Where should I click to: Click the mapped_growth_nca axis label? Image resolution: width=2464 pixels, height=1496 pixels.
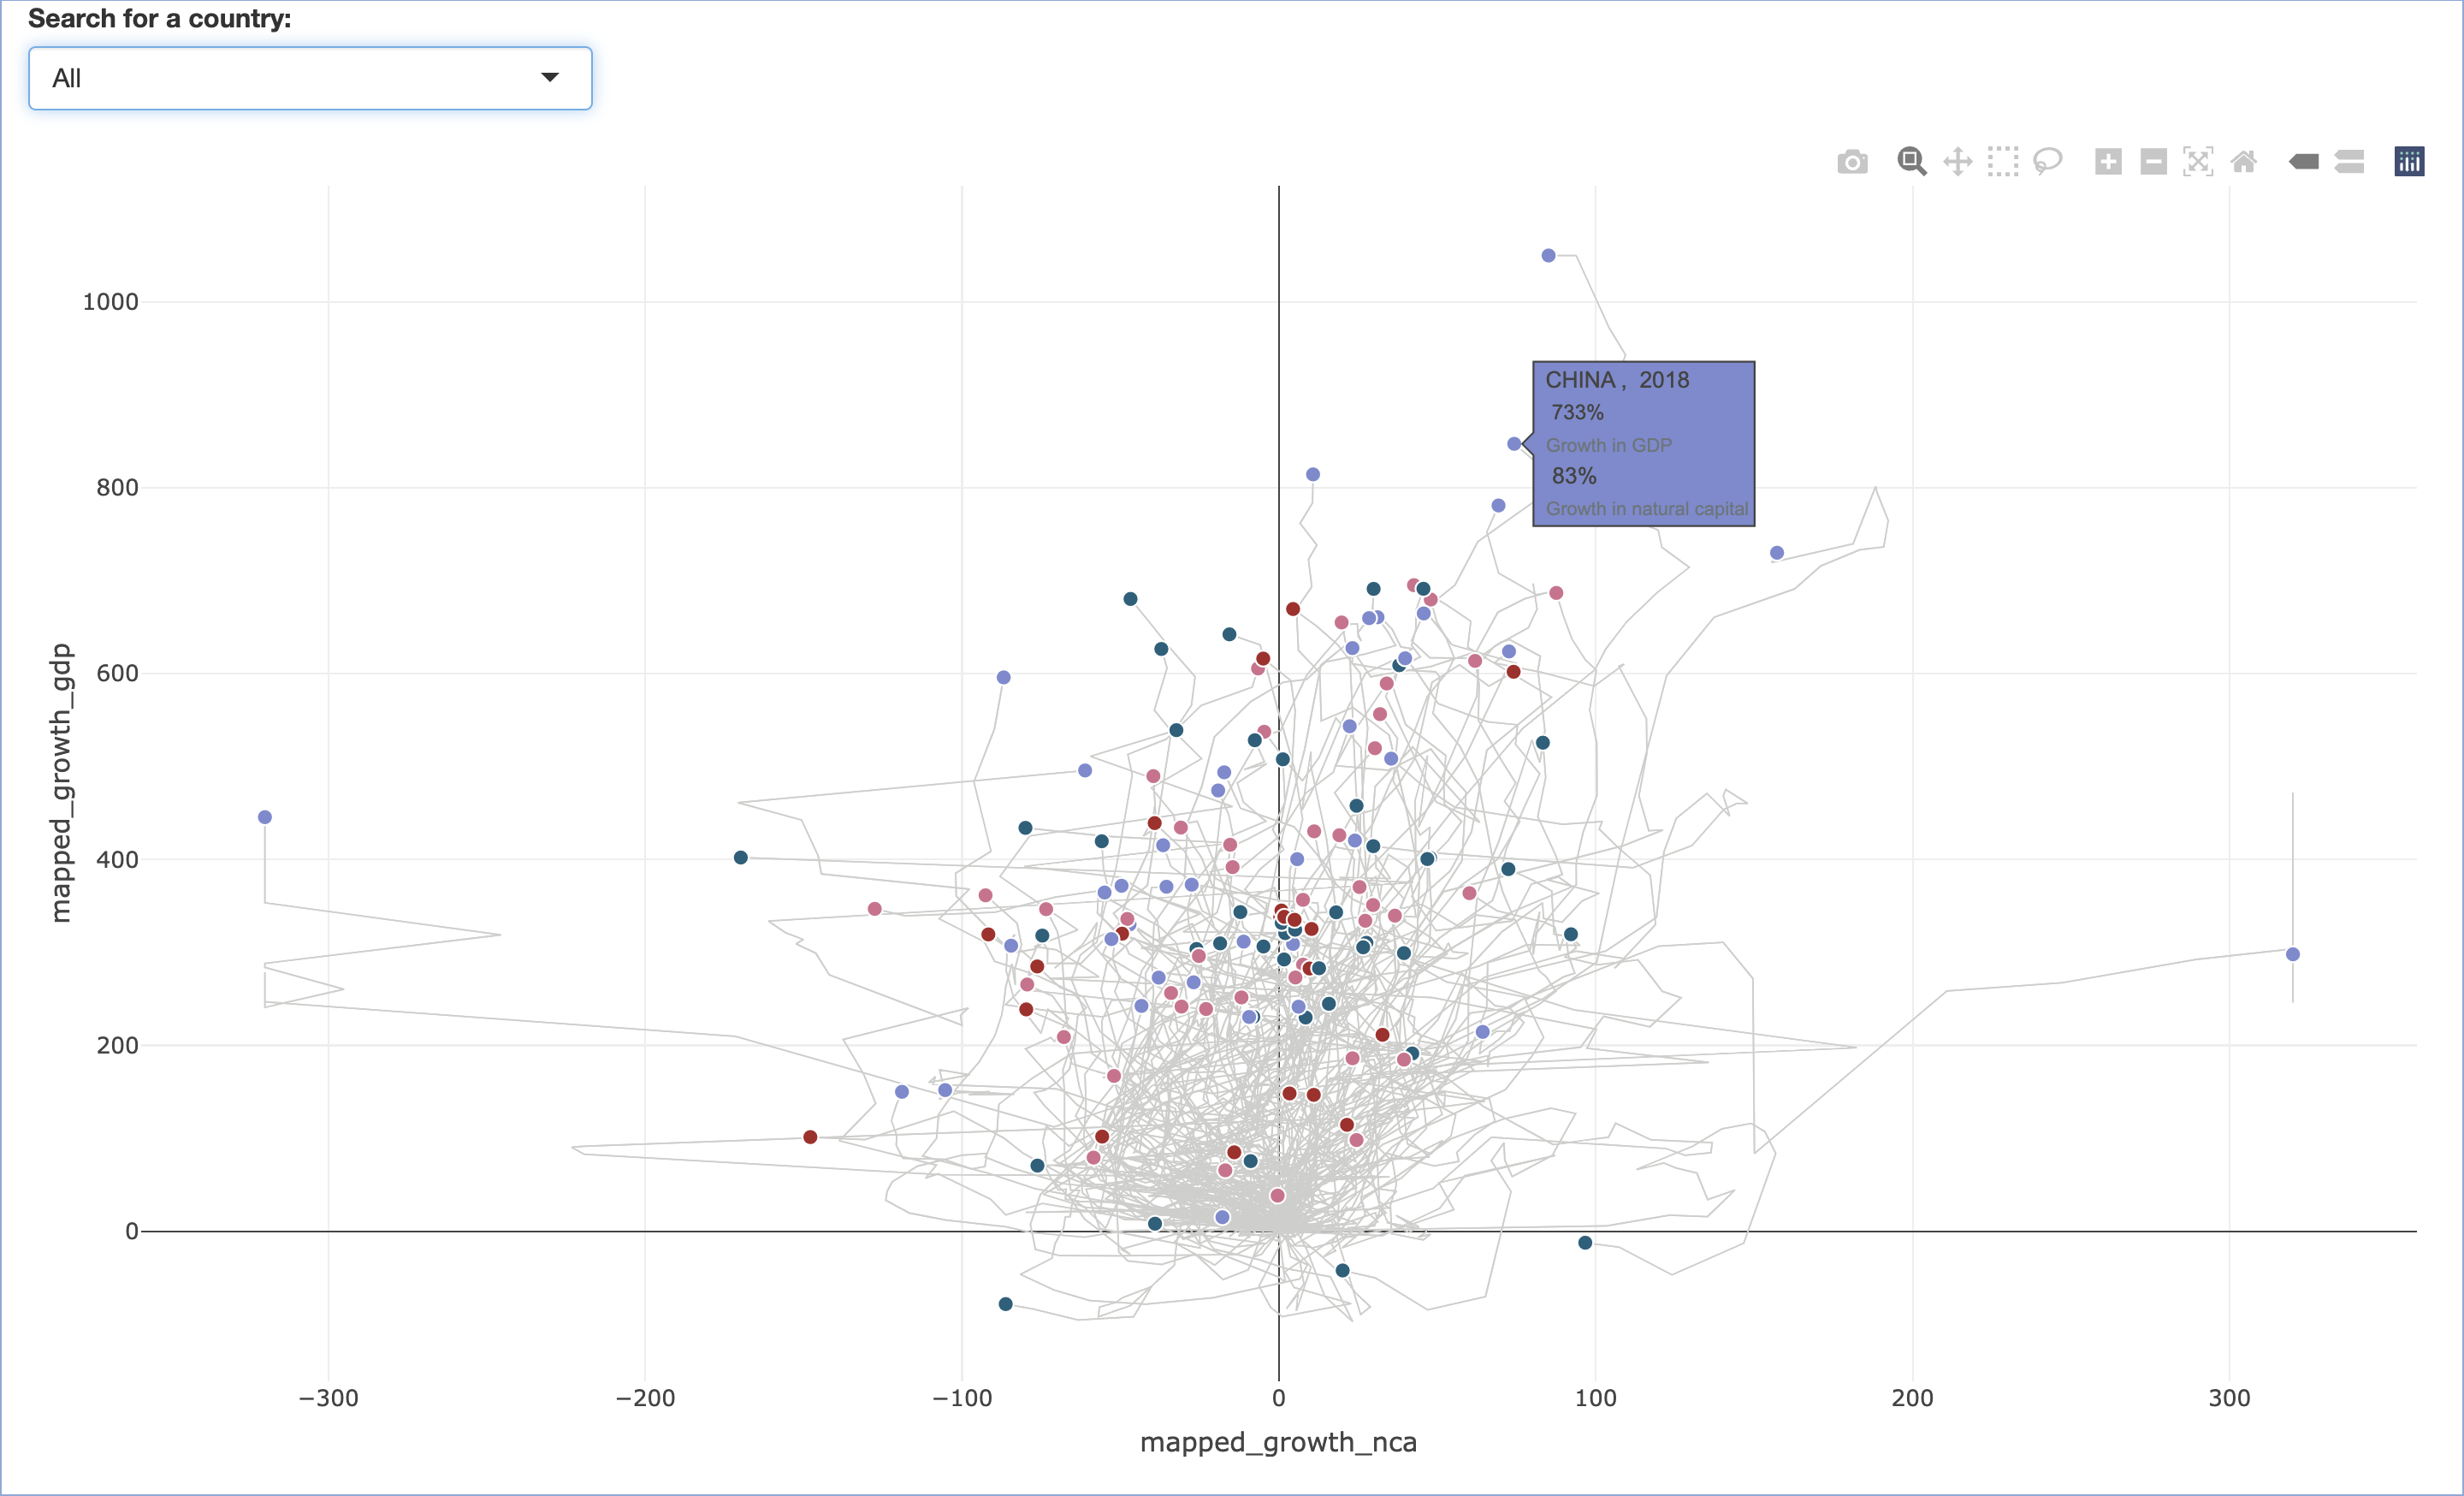pos(1278,1442)
